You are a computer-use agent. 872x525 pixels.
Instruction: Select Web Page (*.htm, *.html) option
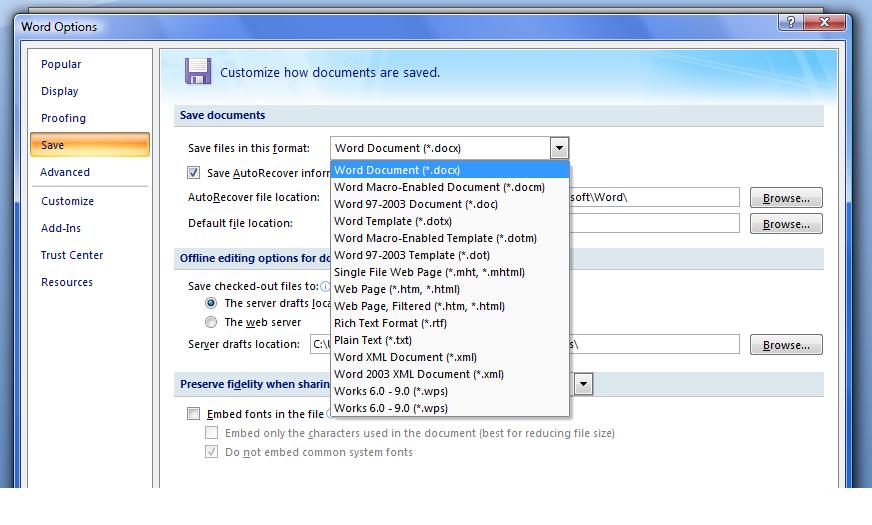[x=449, y=289]
